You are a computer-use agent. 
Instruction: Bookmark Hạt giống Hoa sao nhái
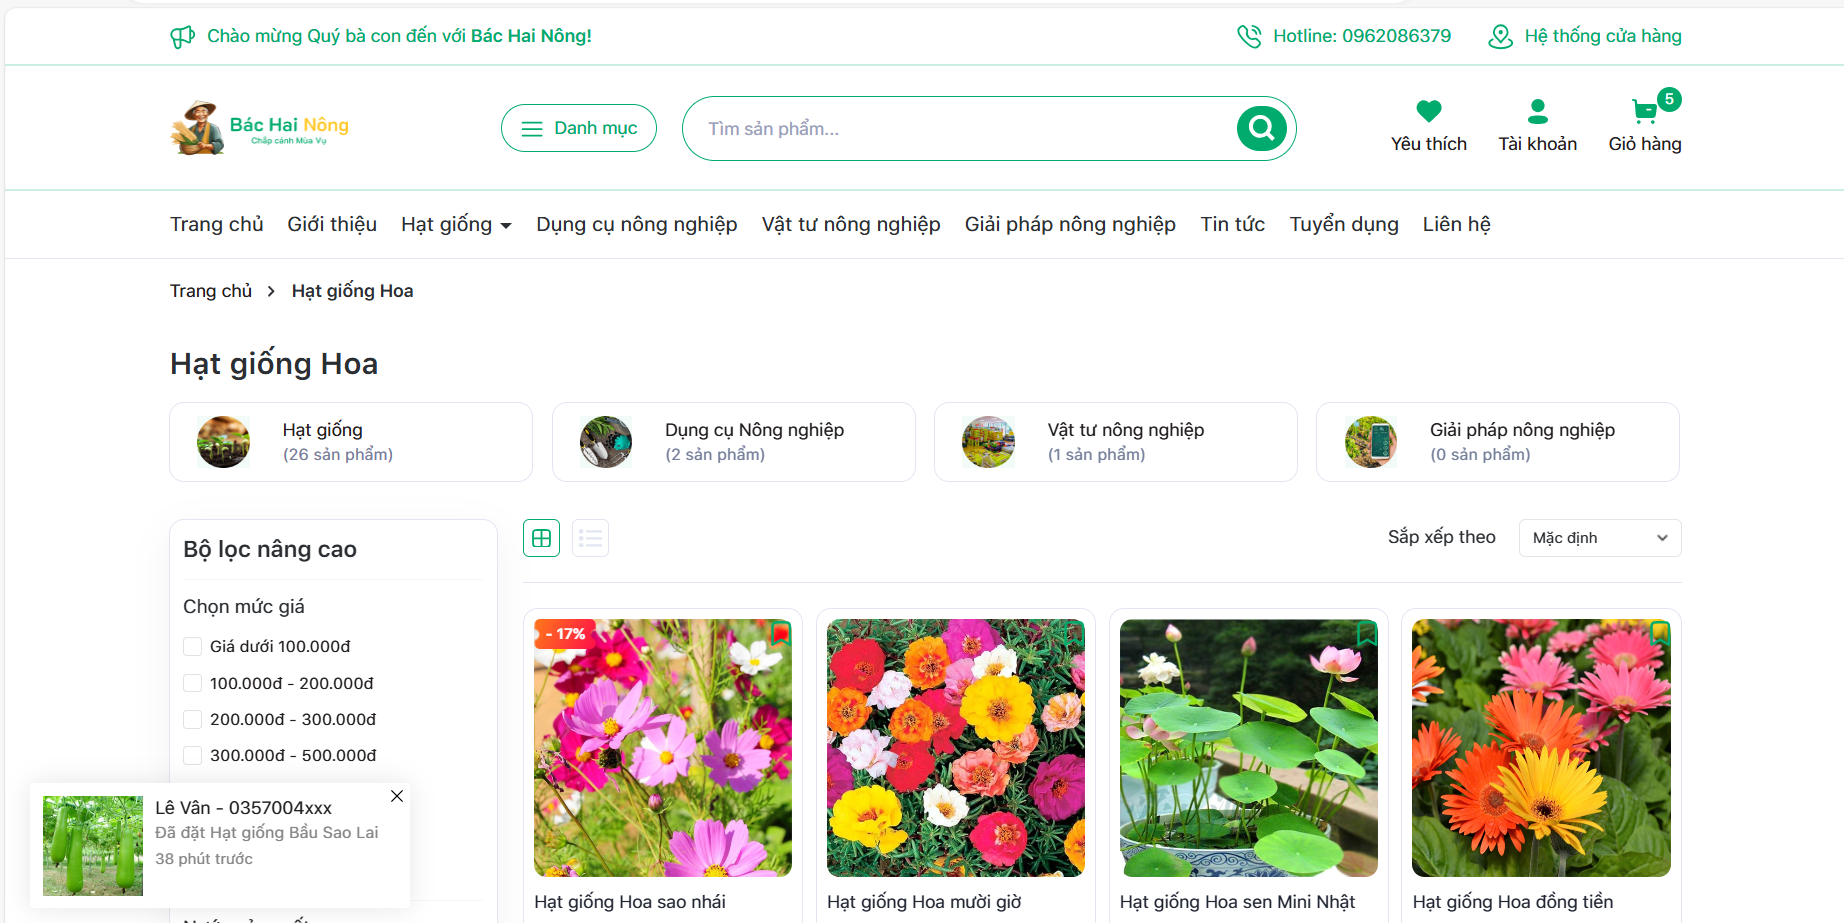(781, 632)
